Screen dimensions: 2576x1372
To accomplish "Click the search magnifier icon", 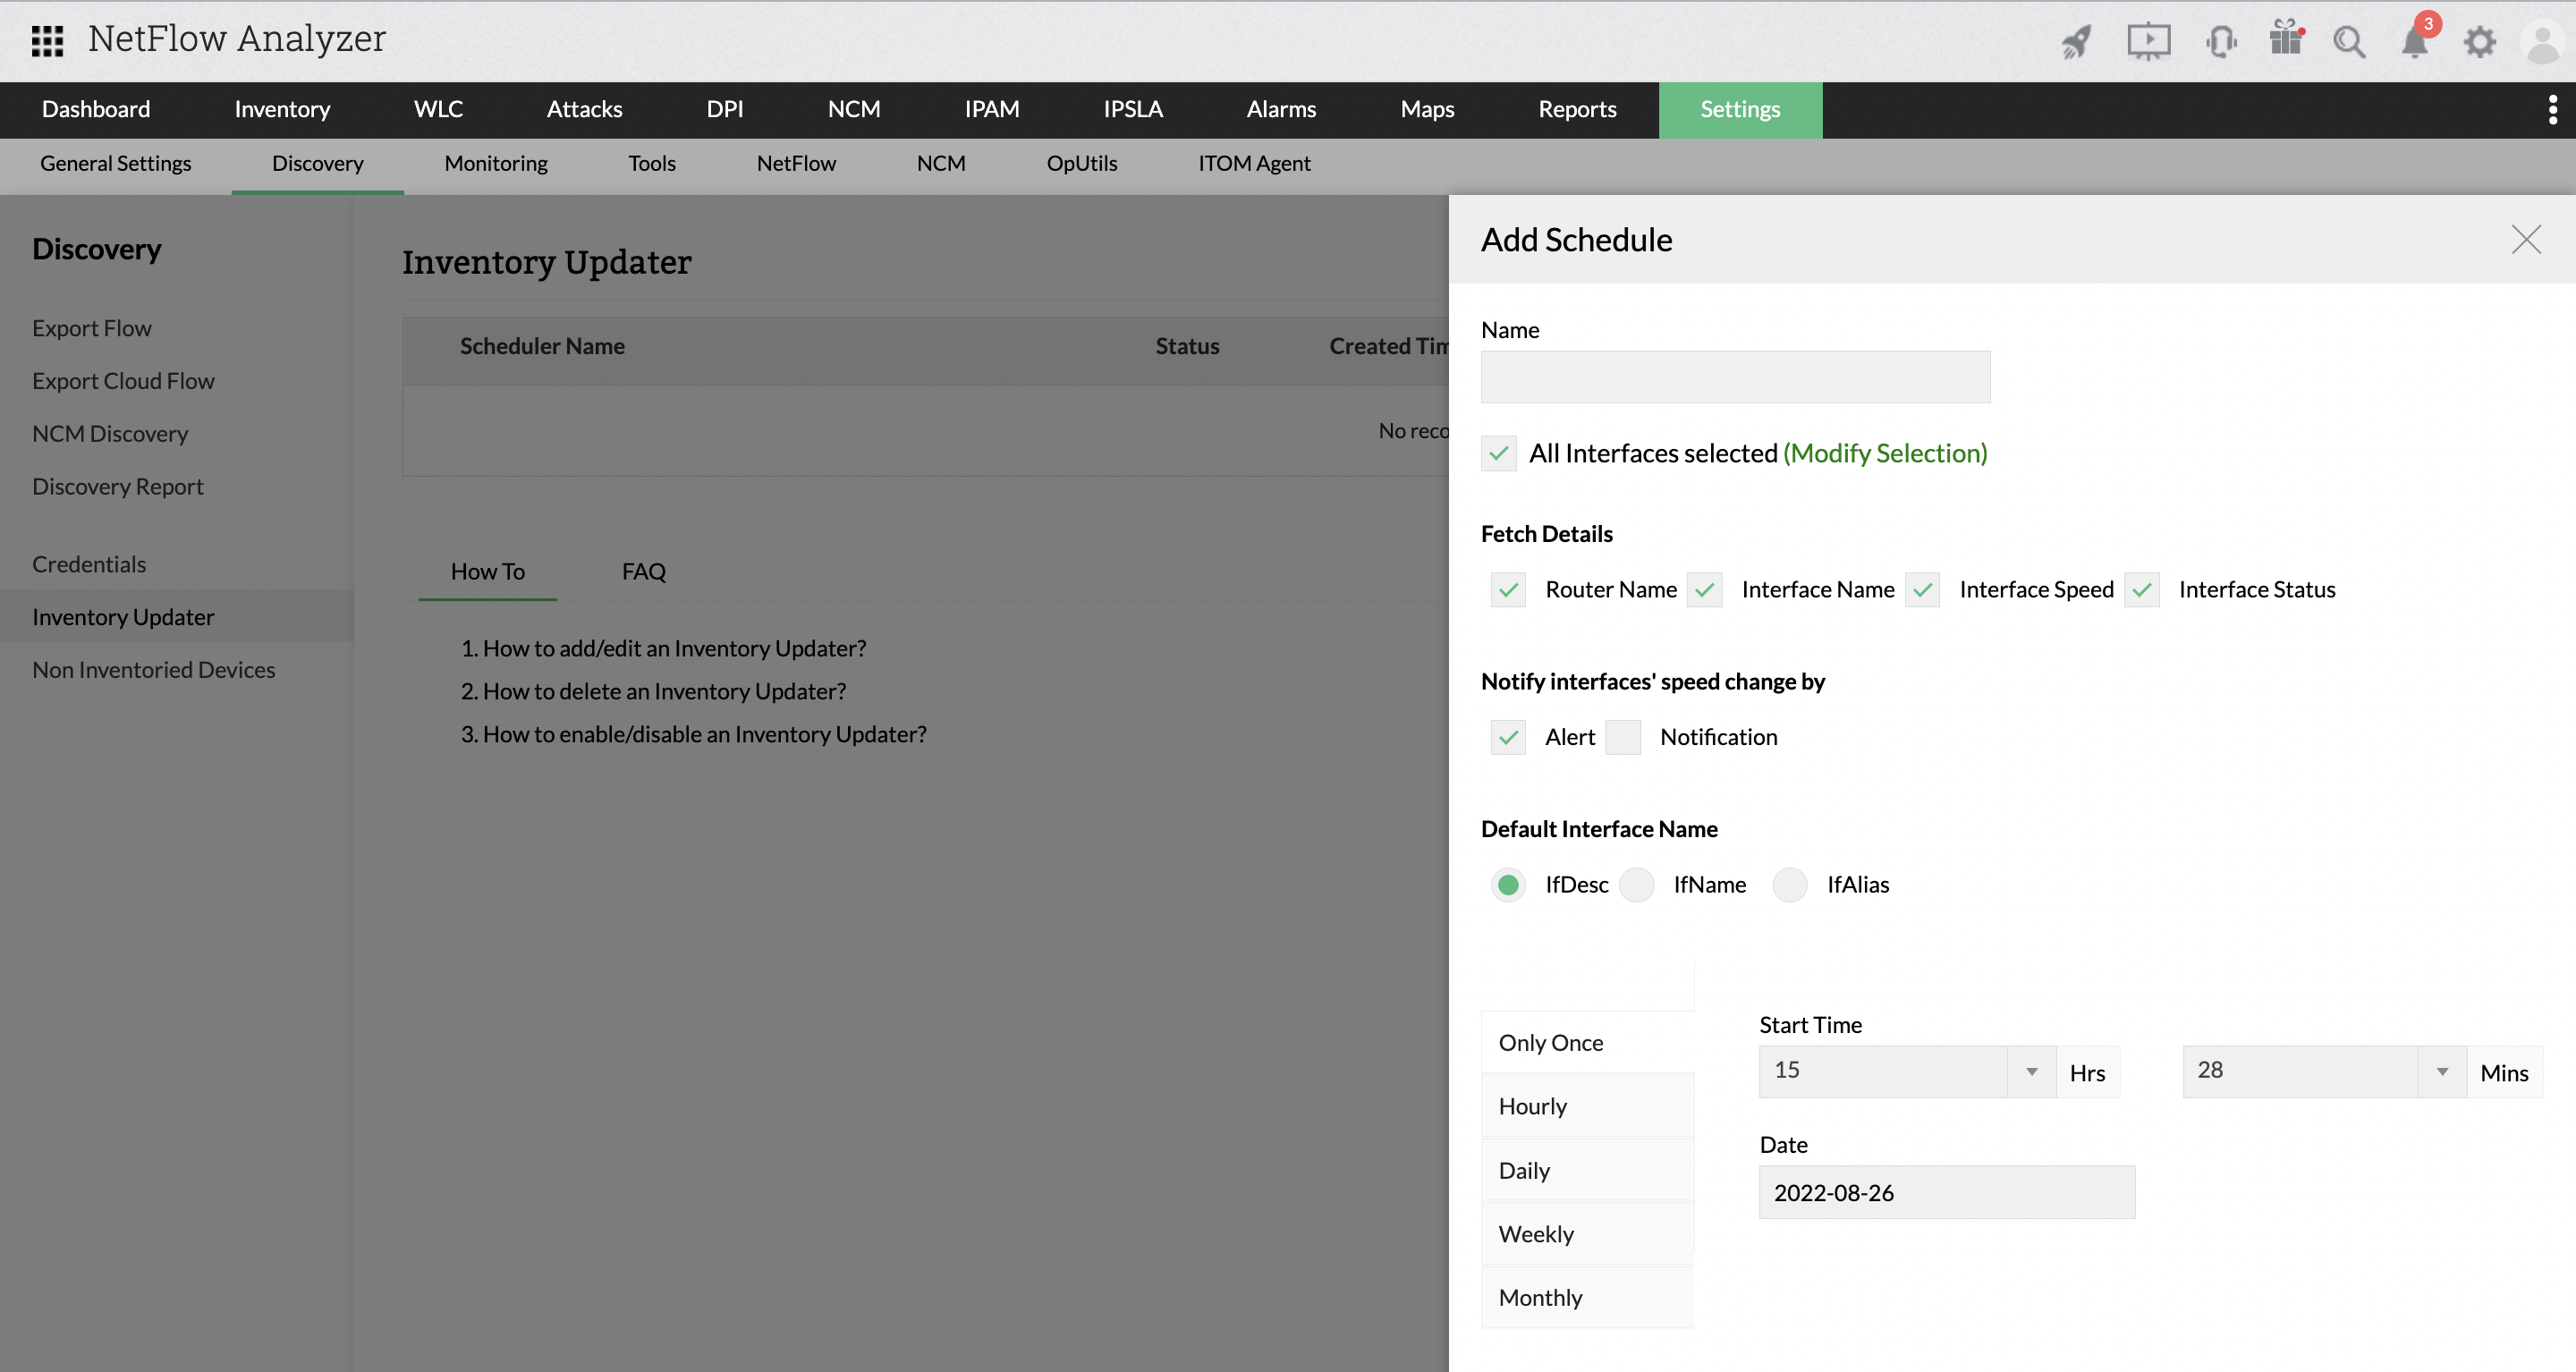I will [2349, 42].
